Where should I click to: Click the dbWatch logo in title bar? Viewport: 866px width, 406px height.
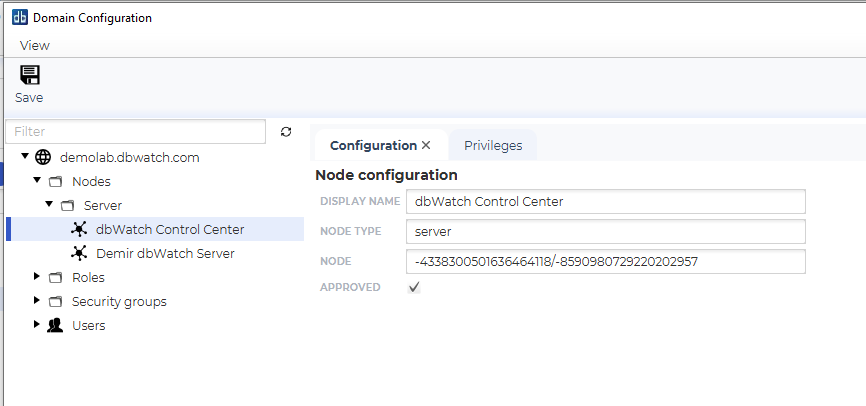point(20,17)
